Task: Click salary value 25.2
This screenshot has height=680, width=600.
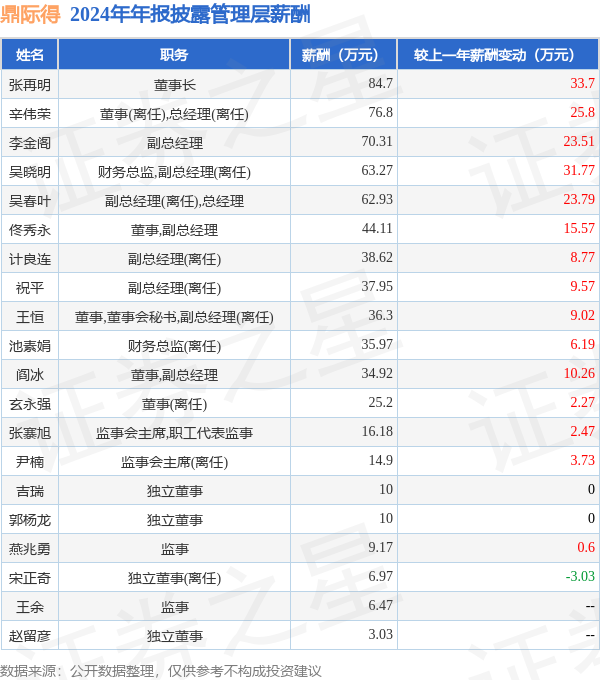Action: [x=380, y=403]
